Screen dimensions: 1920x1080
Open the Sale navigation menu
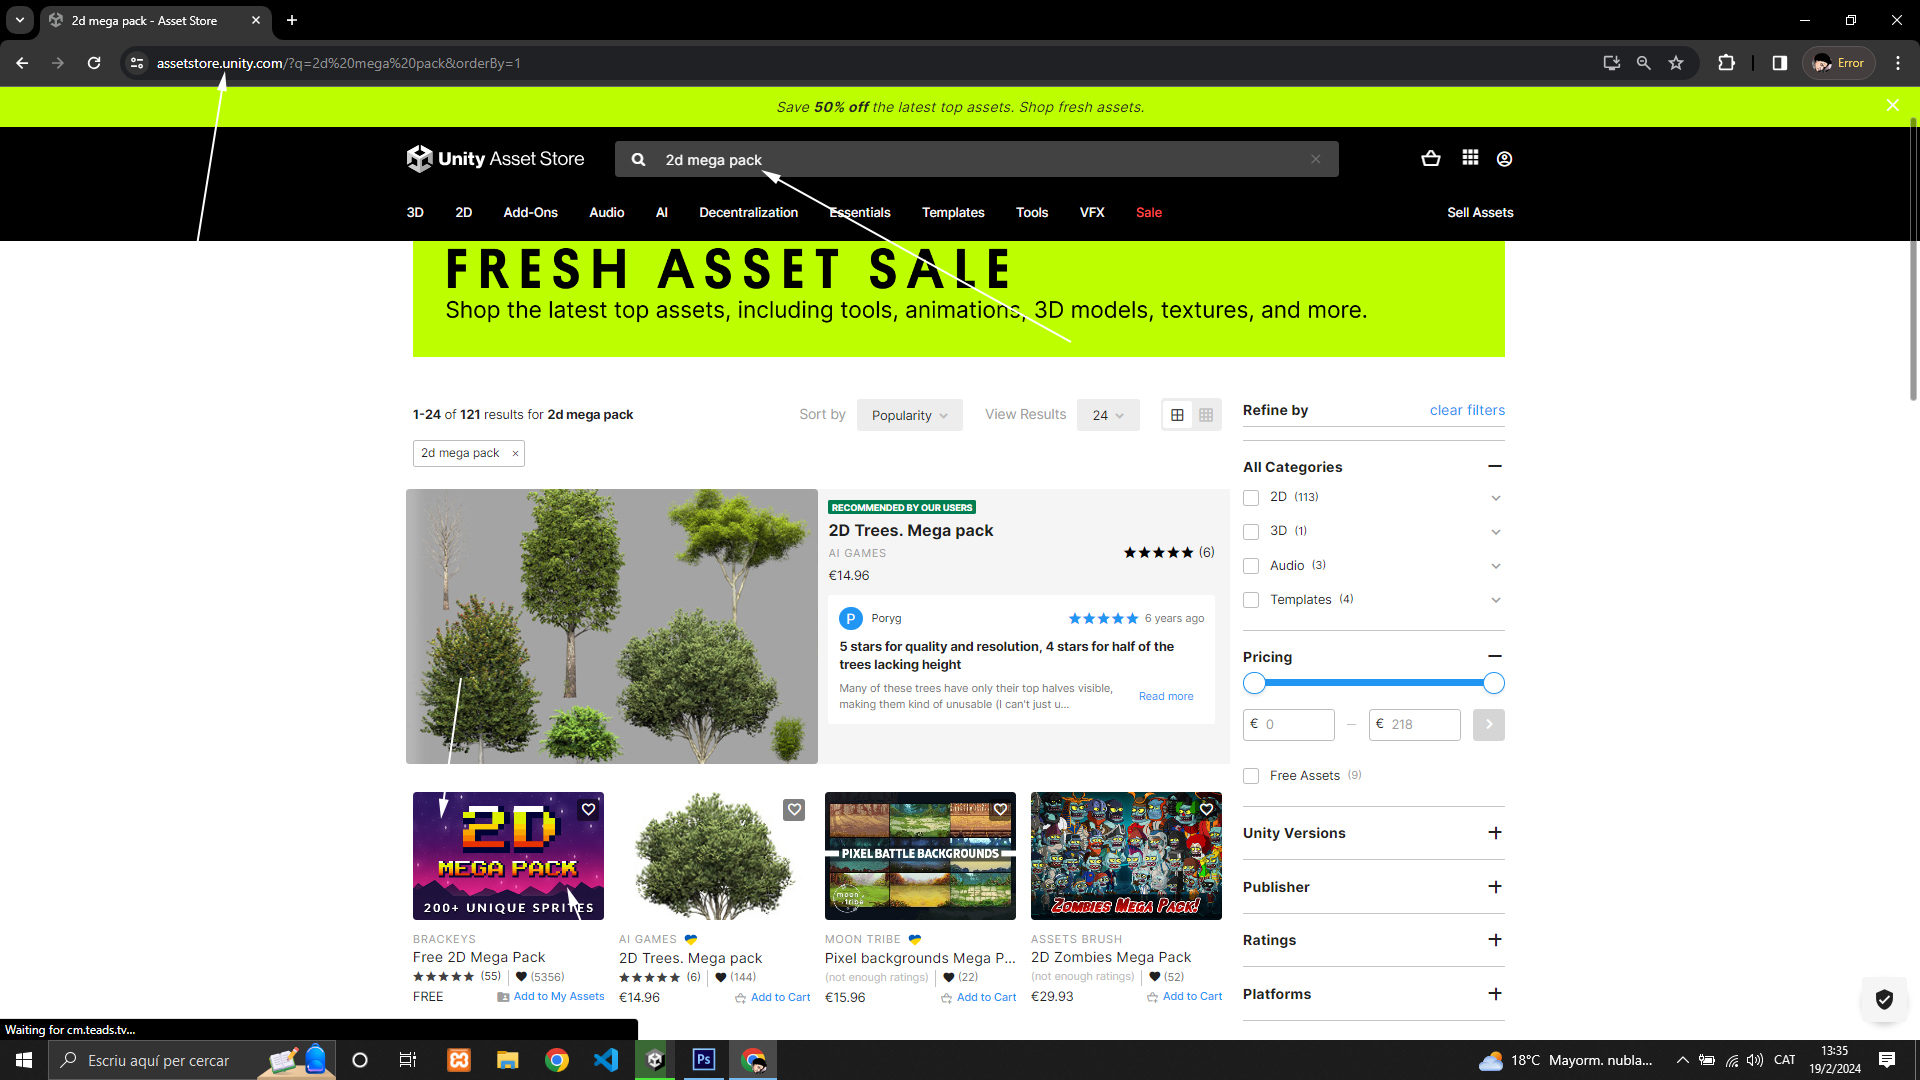tap(1149, 212)
